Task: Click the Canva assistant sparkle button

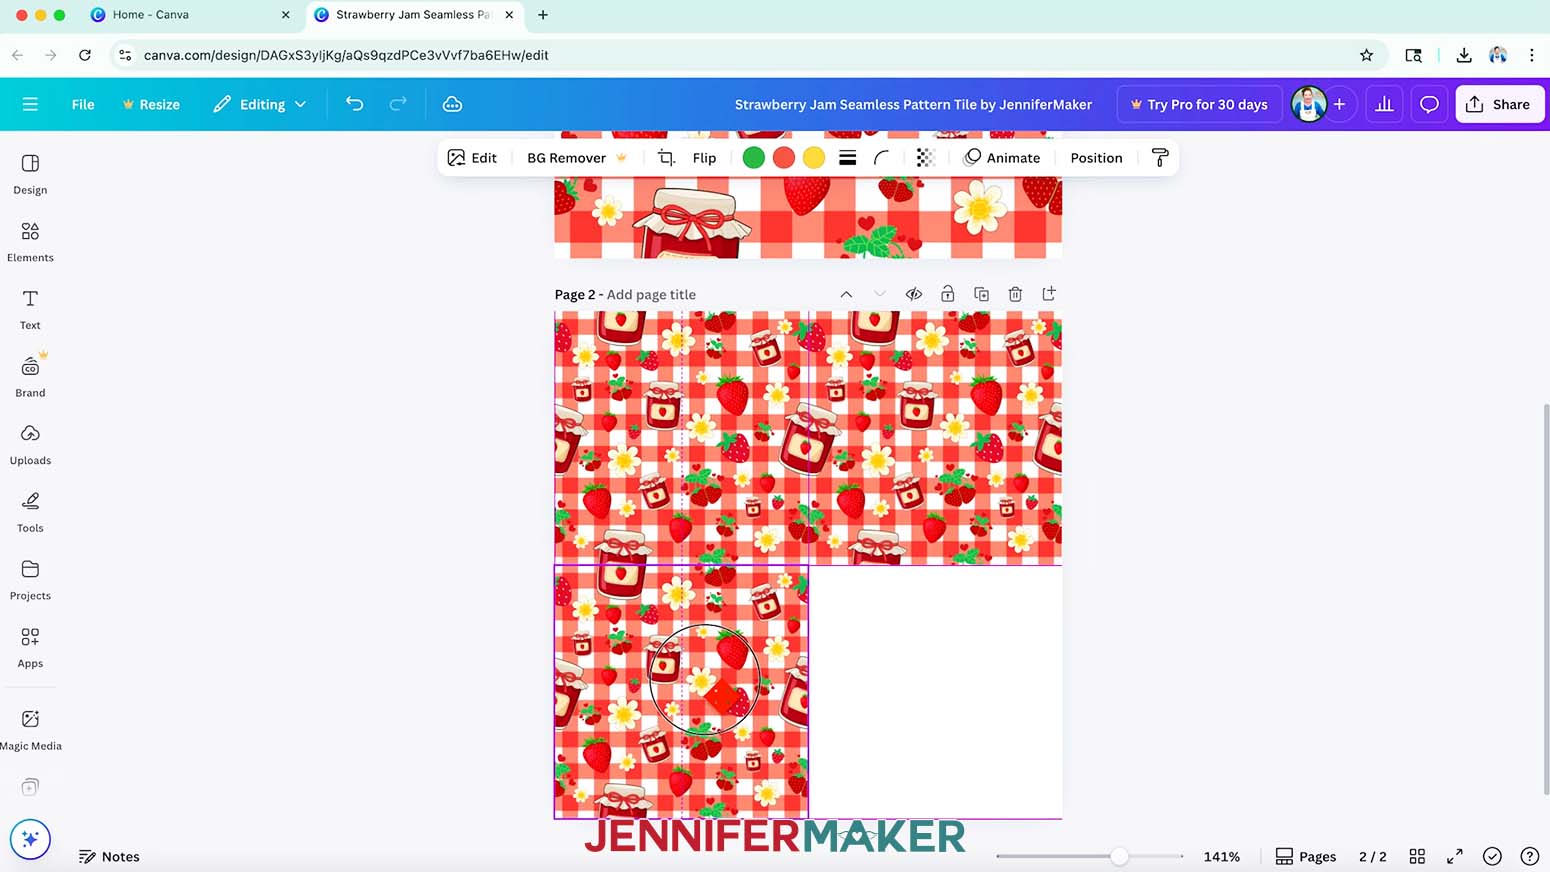Action: (30, 839)
